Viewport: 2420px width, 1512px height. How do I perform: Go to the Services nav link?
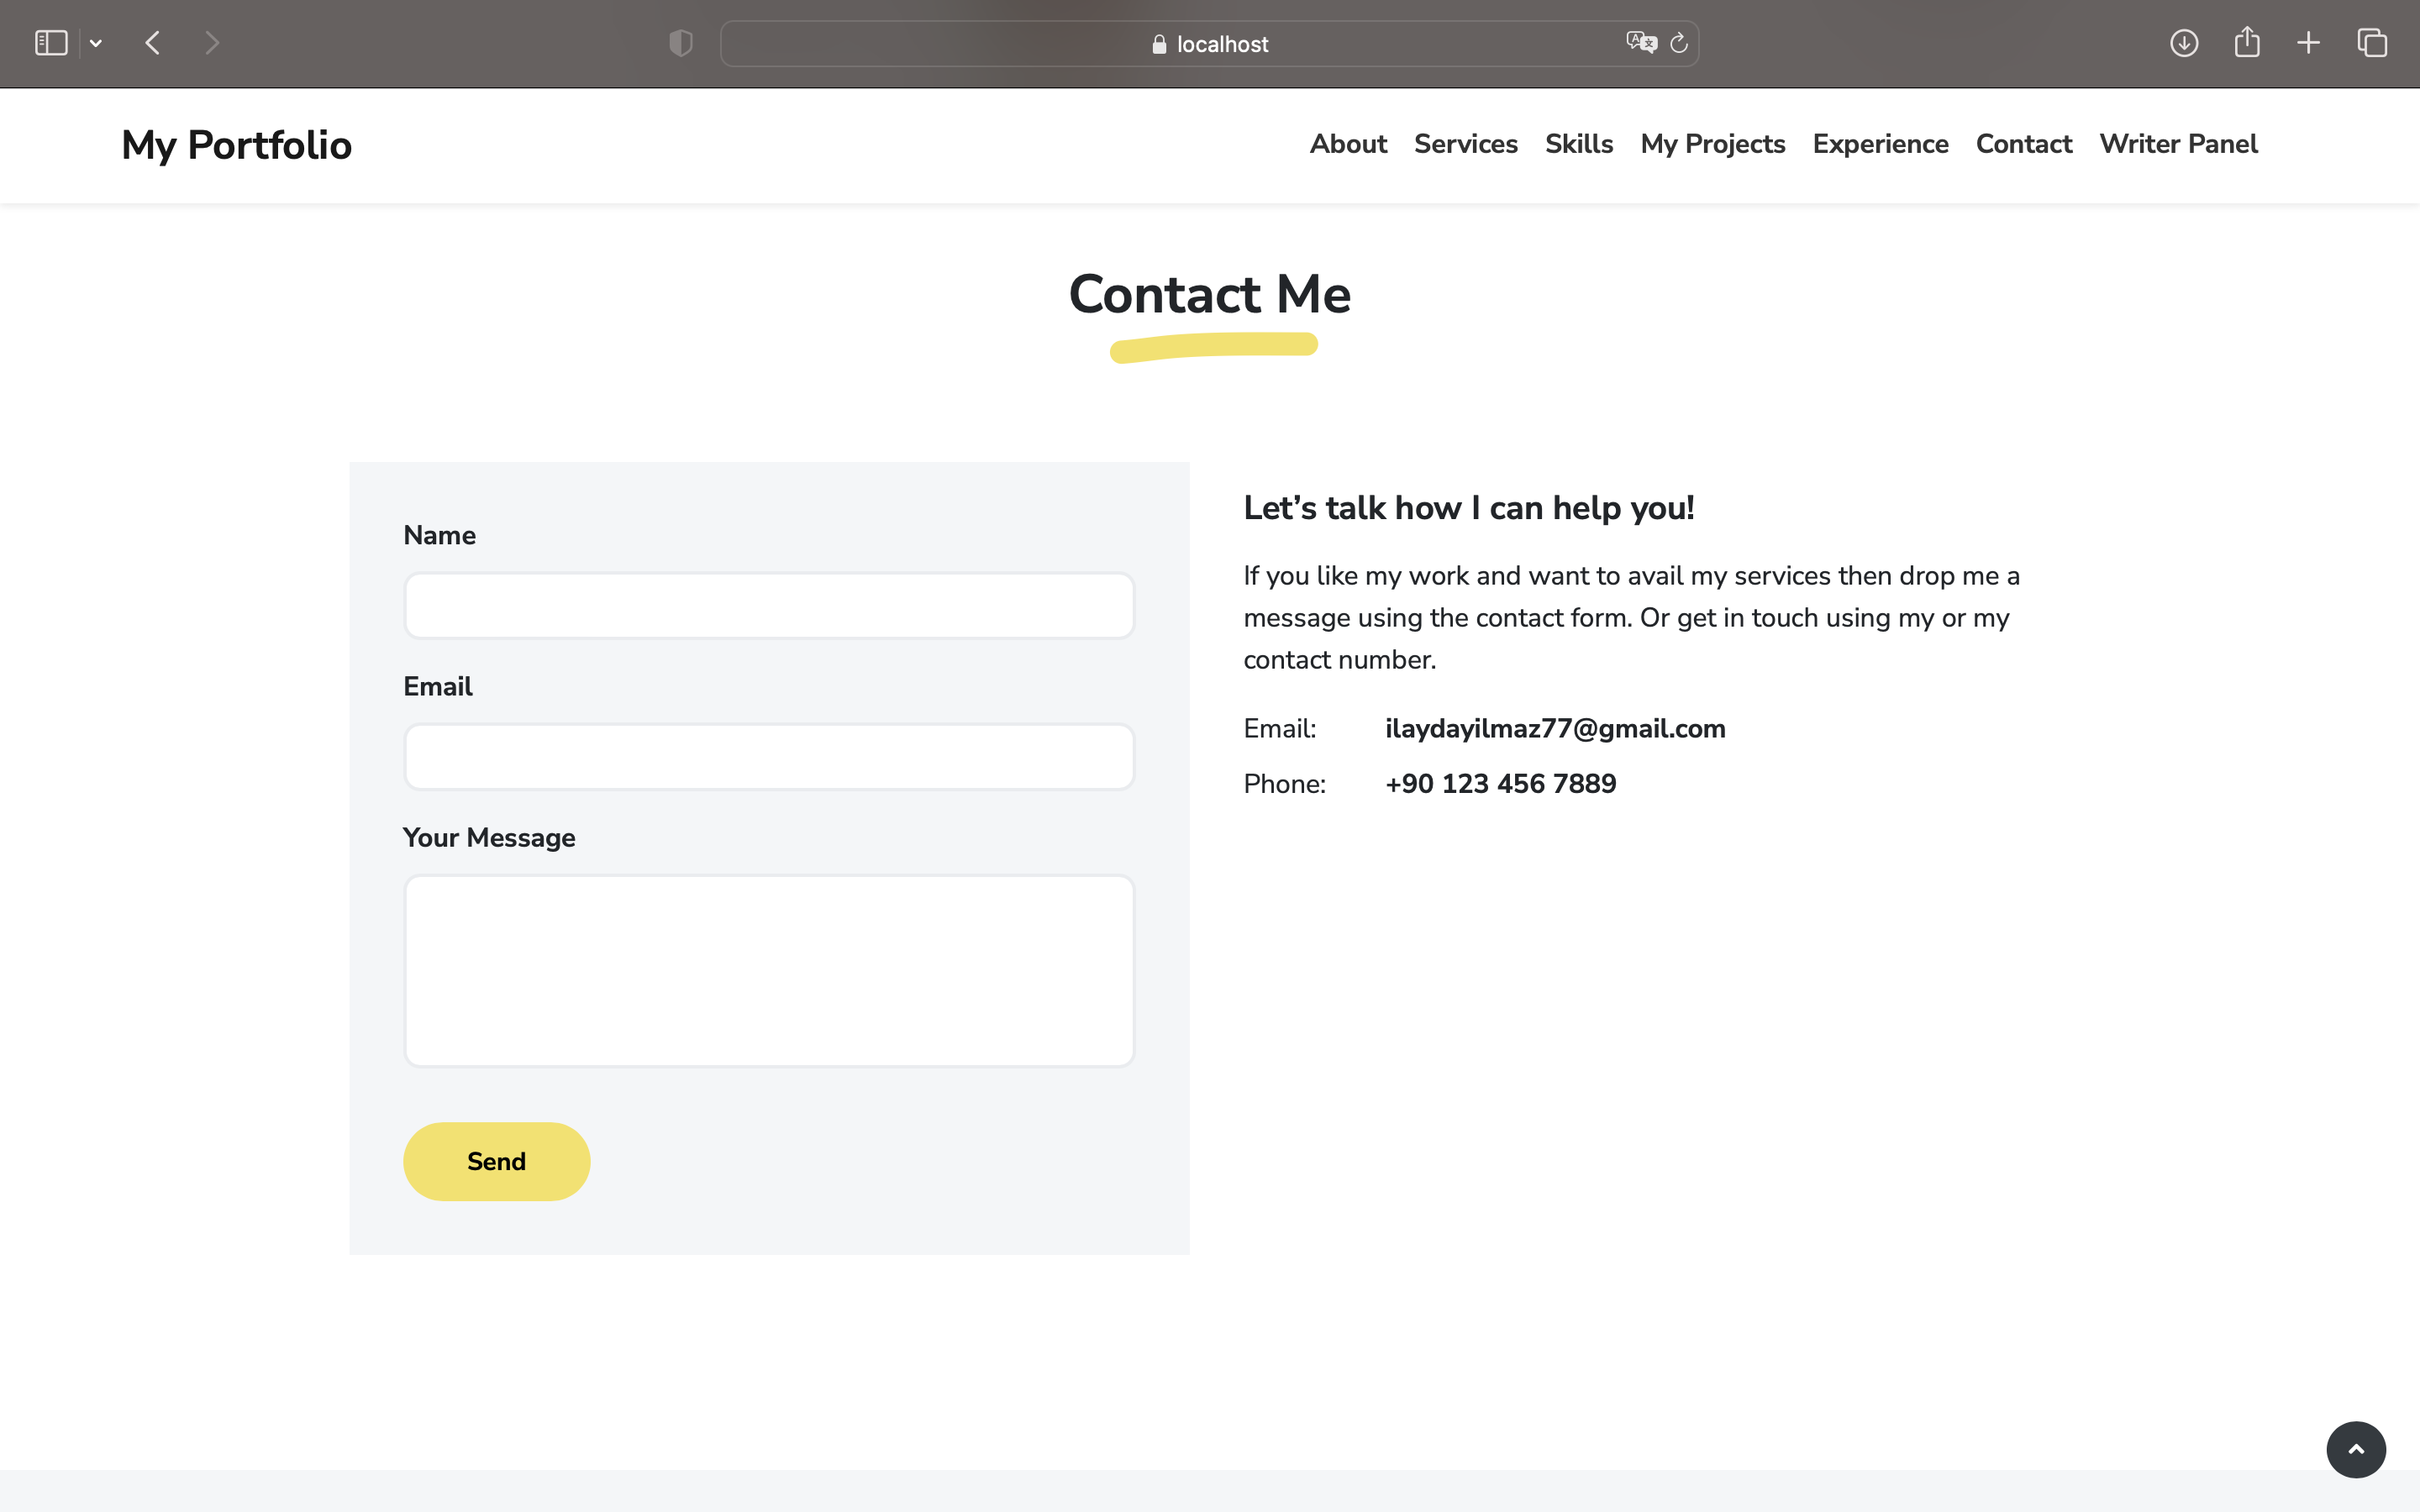click(1465, 144)
